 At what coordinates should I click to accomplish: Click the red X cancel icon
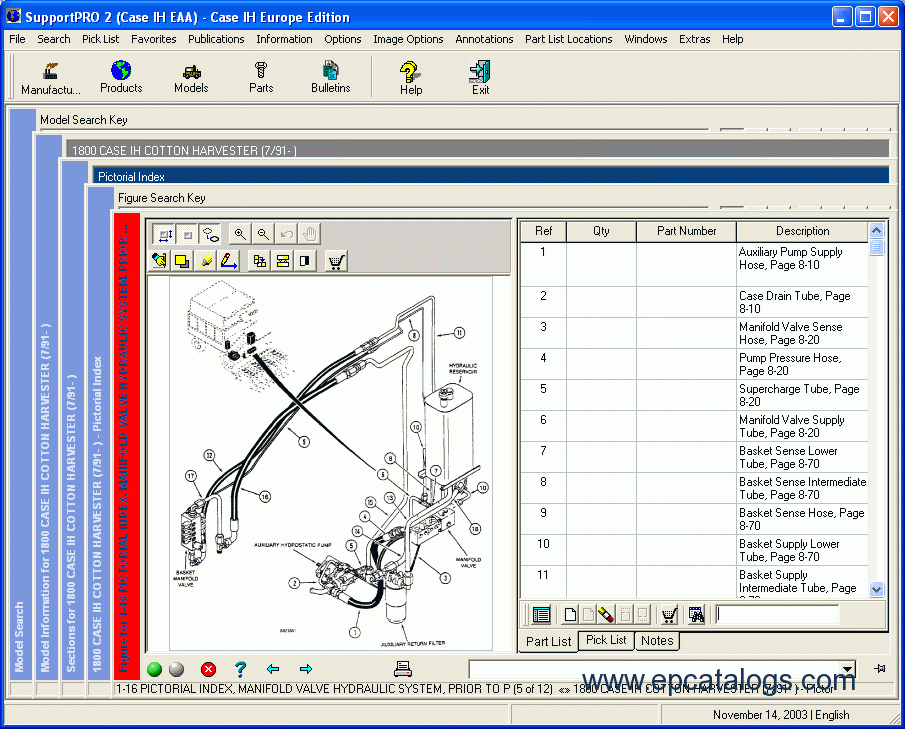pos(208,669)
